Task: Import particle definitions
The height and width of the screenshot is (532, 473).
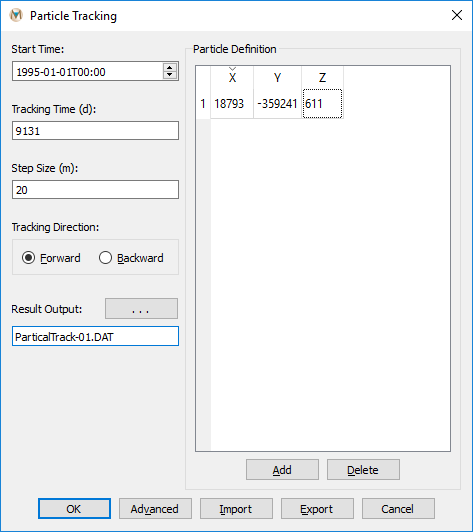Action: [x=236, y=509]
